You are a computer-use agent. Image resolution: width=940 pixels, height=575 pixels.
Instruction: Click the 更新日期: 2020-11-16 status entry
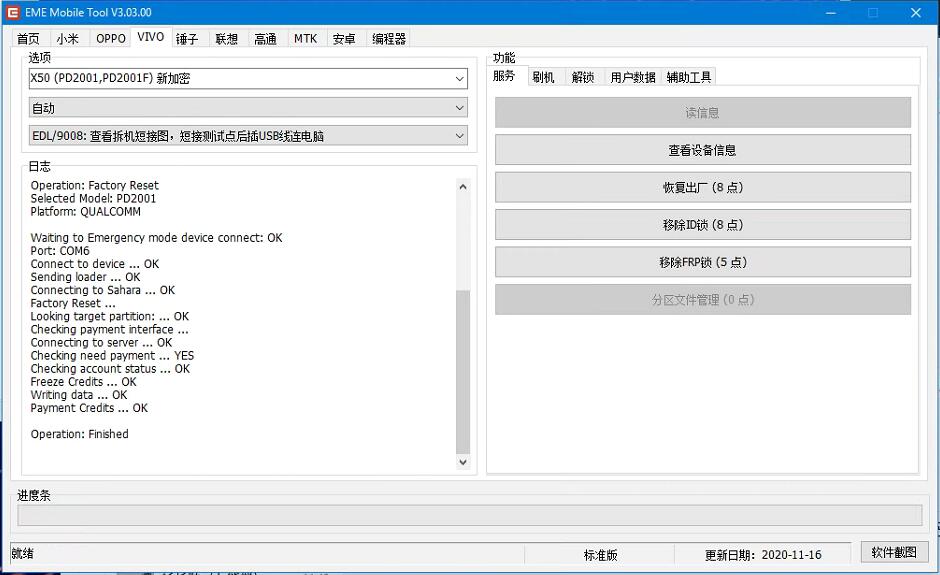(763, 555)
